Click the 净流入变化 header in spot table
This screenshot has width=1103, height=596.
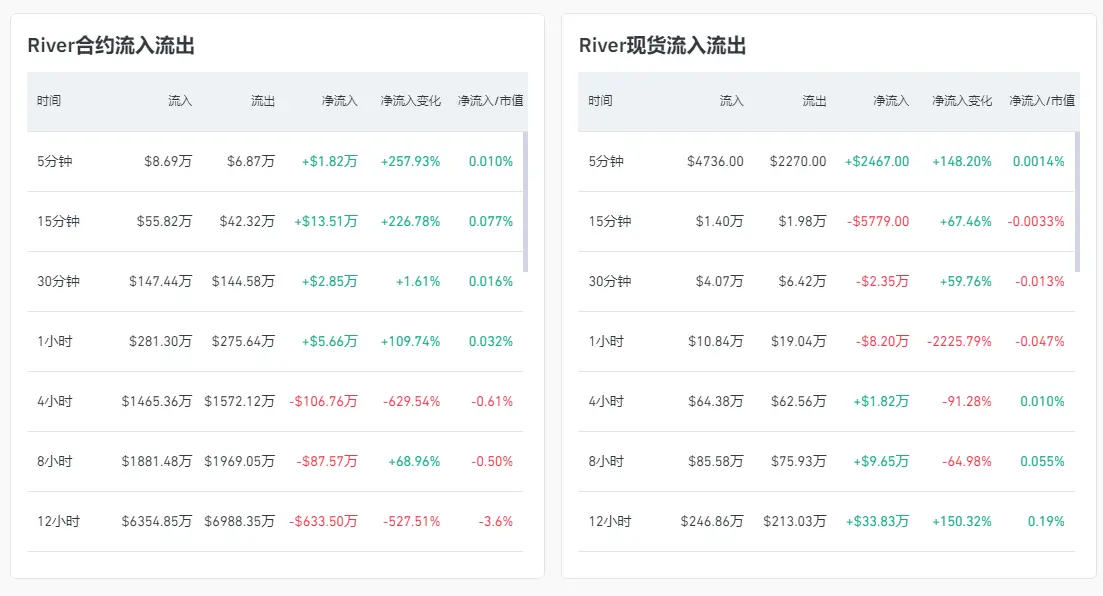(x=962, y=101)
